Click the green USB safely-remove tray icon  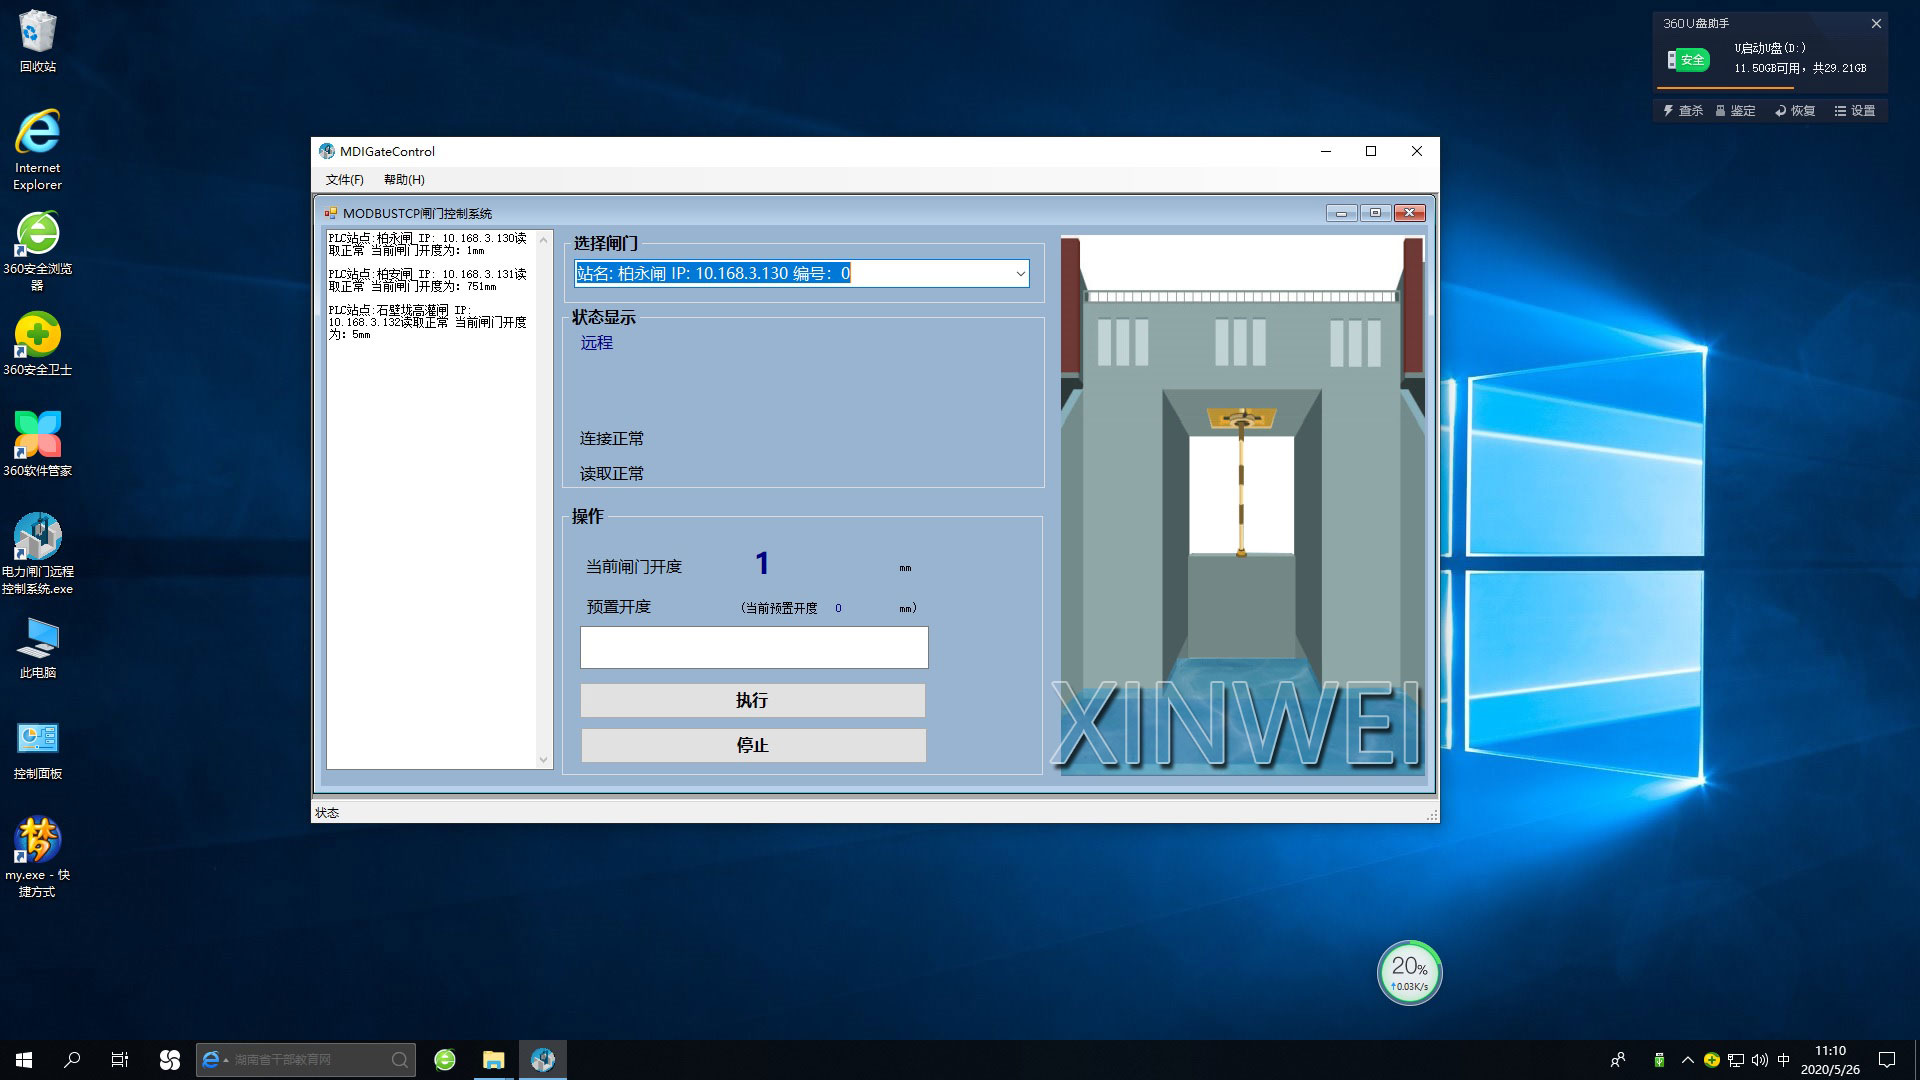coord(1659,1060)
